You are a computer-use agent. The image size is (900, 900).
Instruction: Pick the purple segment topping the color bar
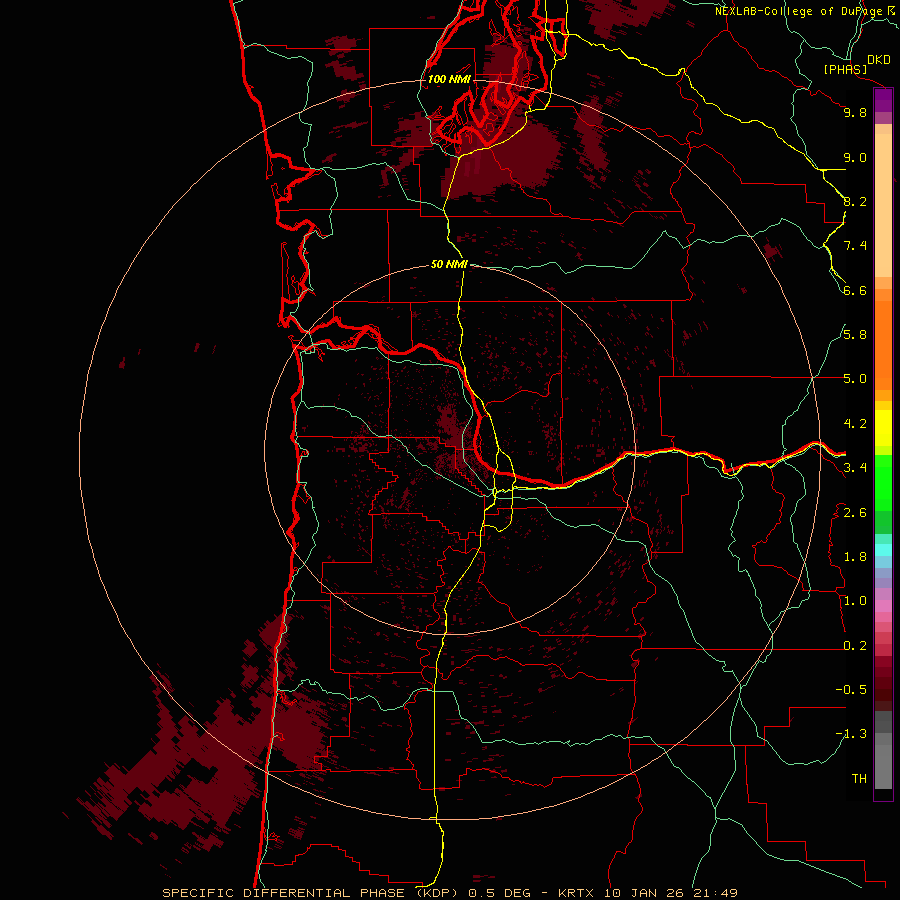883,100
